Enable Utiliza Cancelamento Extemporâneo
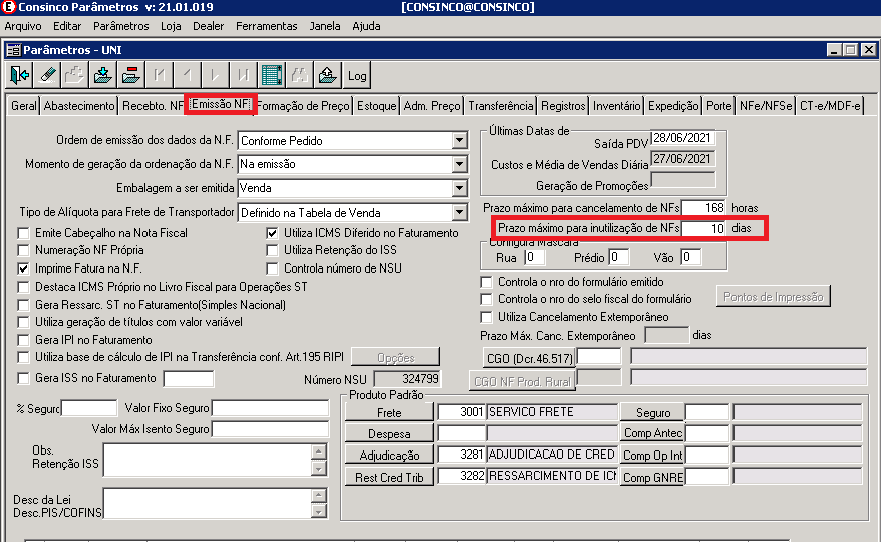 487,317
